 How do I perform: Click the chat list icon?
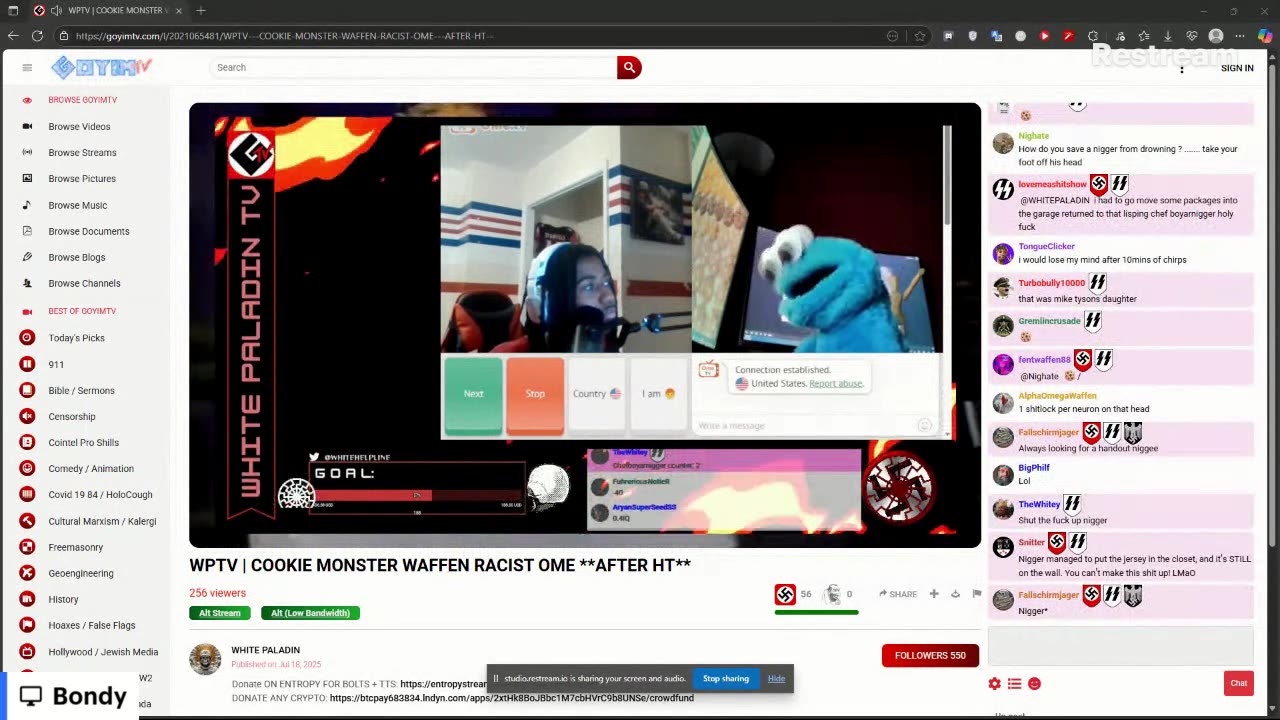pyautogui.click(x=1014, y=683)
